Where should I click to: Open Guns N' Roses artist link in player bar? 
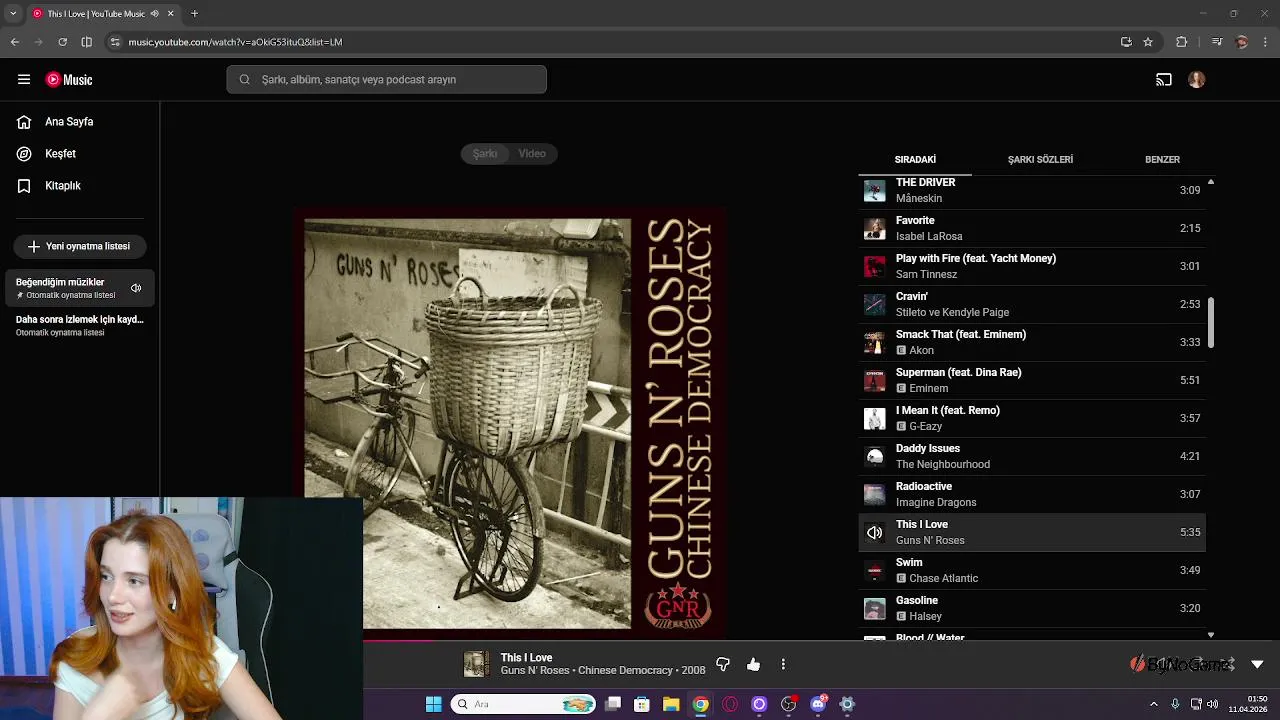click(535, 670)
